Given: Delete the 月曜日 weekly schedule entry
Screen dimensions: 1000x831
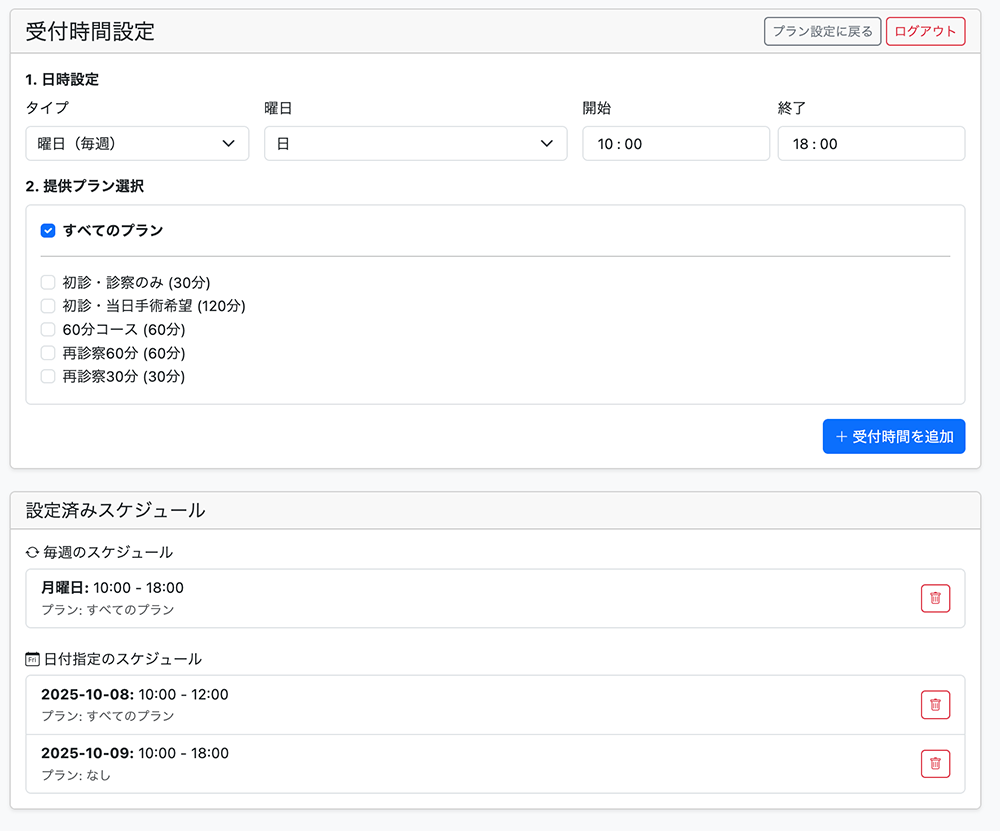Looking at the screenshot, I should [x=935, y=598].
